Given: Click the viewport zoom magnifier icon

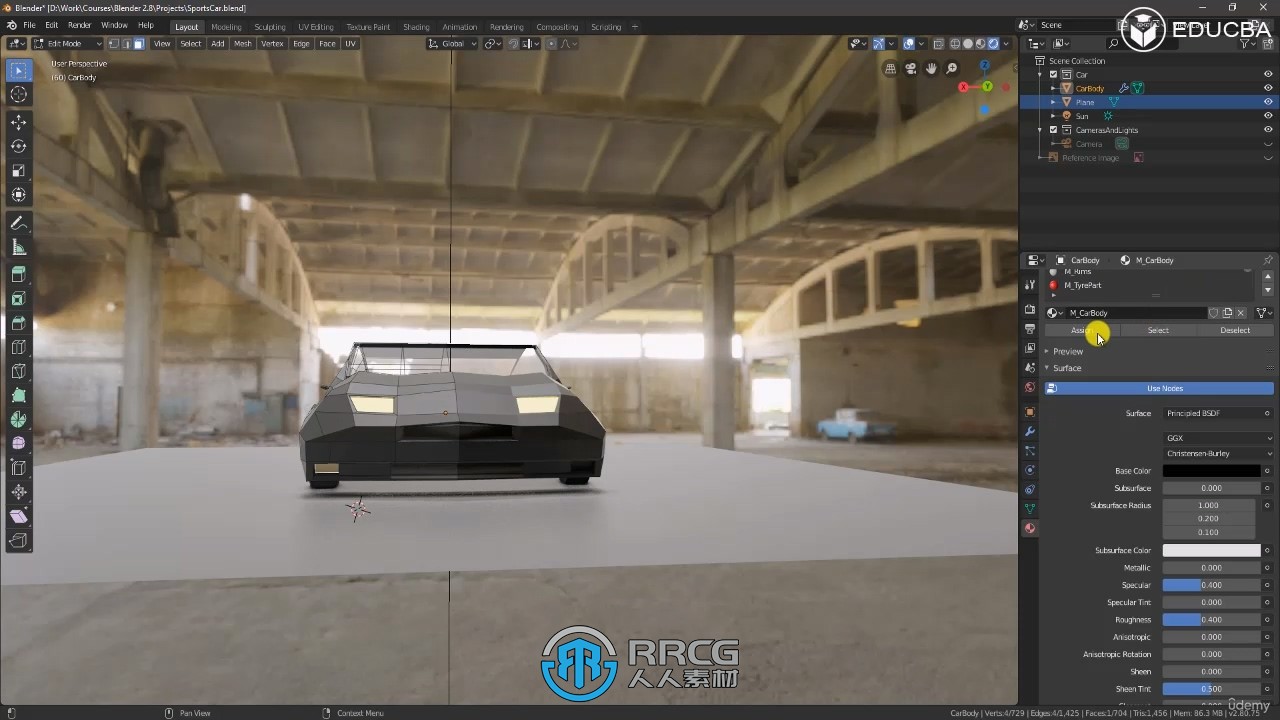Looking at the screenshot, I should pyautogui.click(x=951, y=69).
